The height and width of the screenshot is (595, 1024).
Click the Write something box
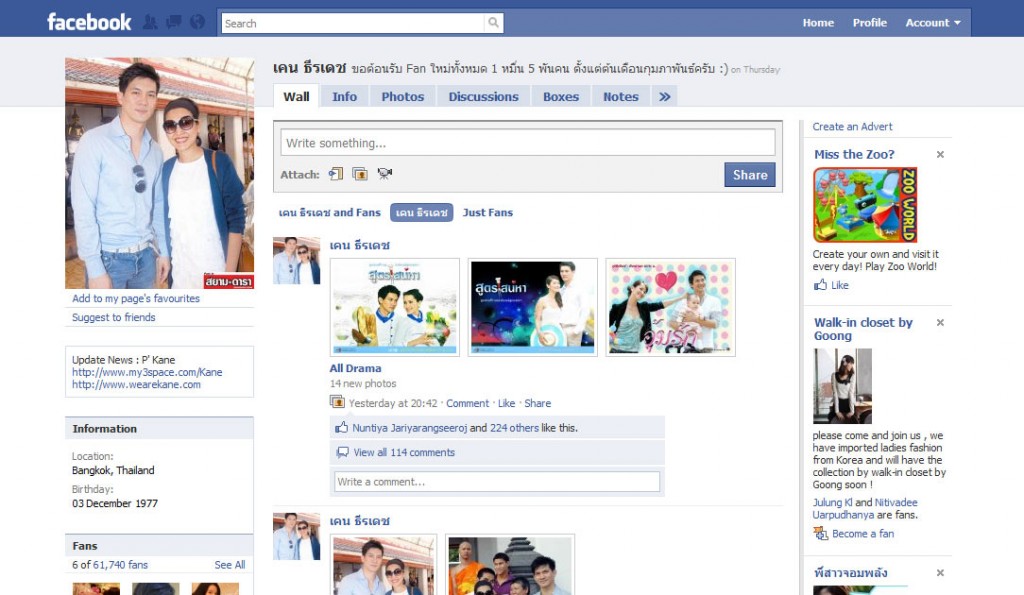[528, 142]
